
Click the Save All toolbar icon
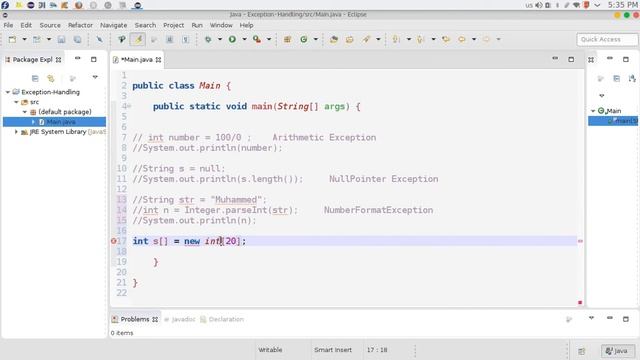click(x=77, y=40)
